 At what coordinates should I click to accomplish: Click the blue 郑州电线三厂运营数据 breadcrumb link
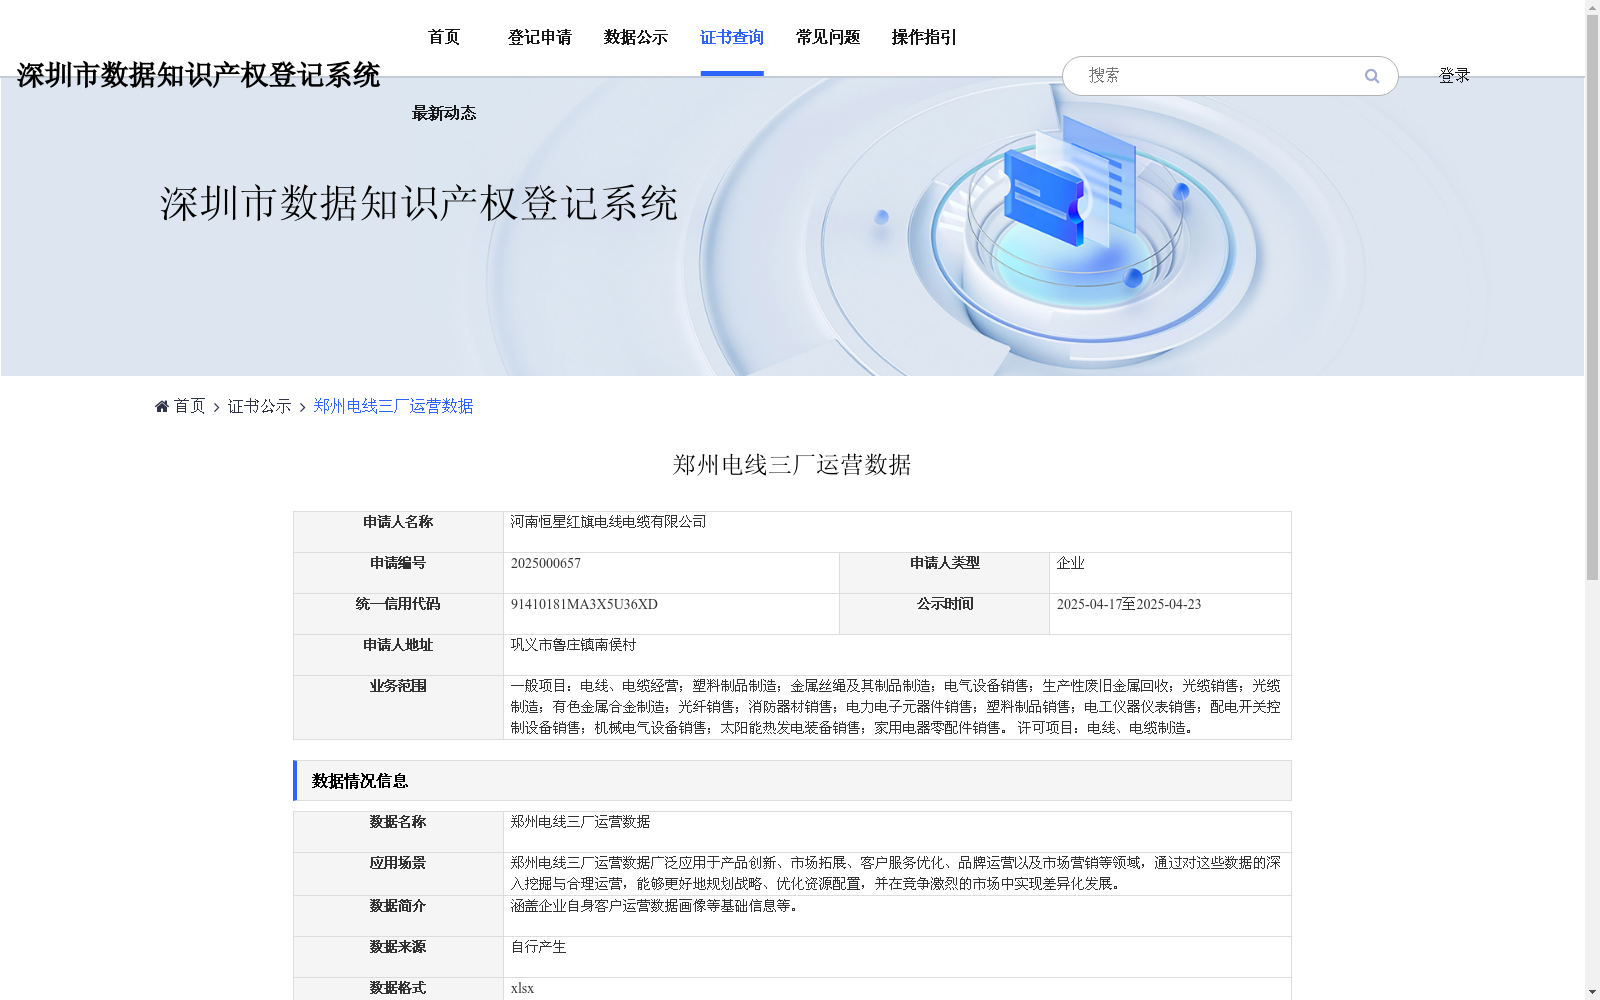393,406
